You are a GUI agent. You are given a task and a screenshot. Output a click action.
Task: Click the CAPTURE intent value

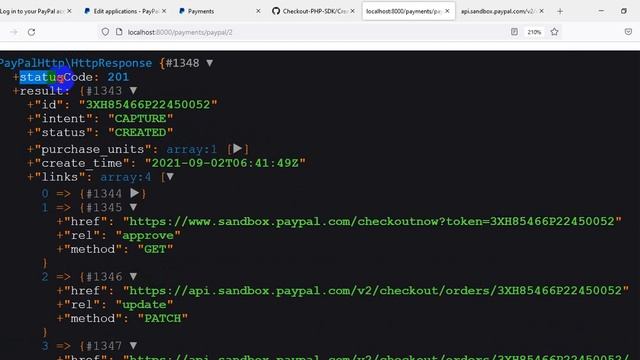[140, 119]
